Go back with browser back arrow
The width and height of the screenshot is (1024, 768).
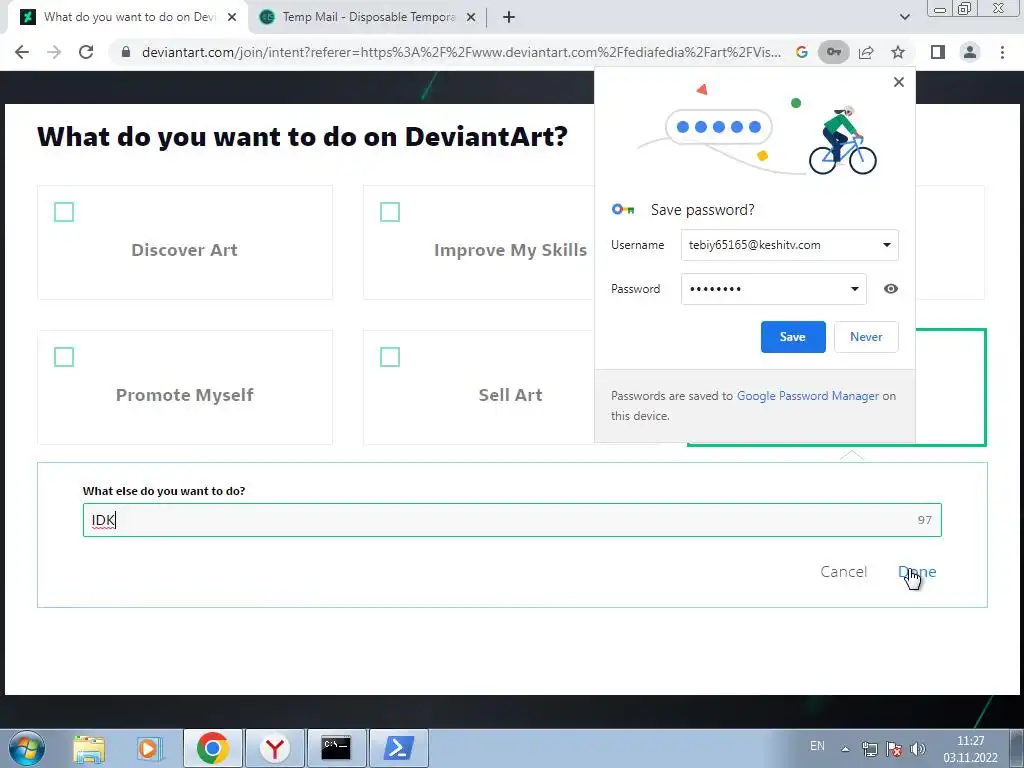(22, 52)
